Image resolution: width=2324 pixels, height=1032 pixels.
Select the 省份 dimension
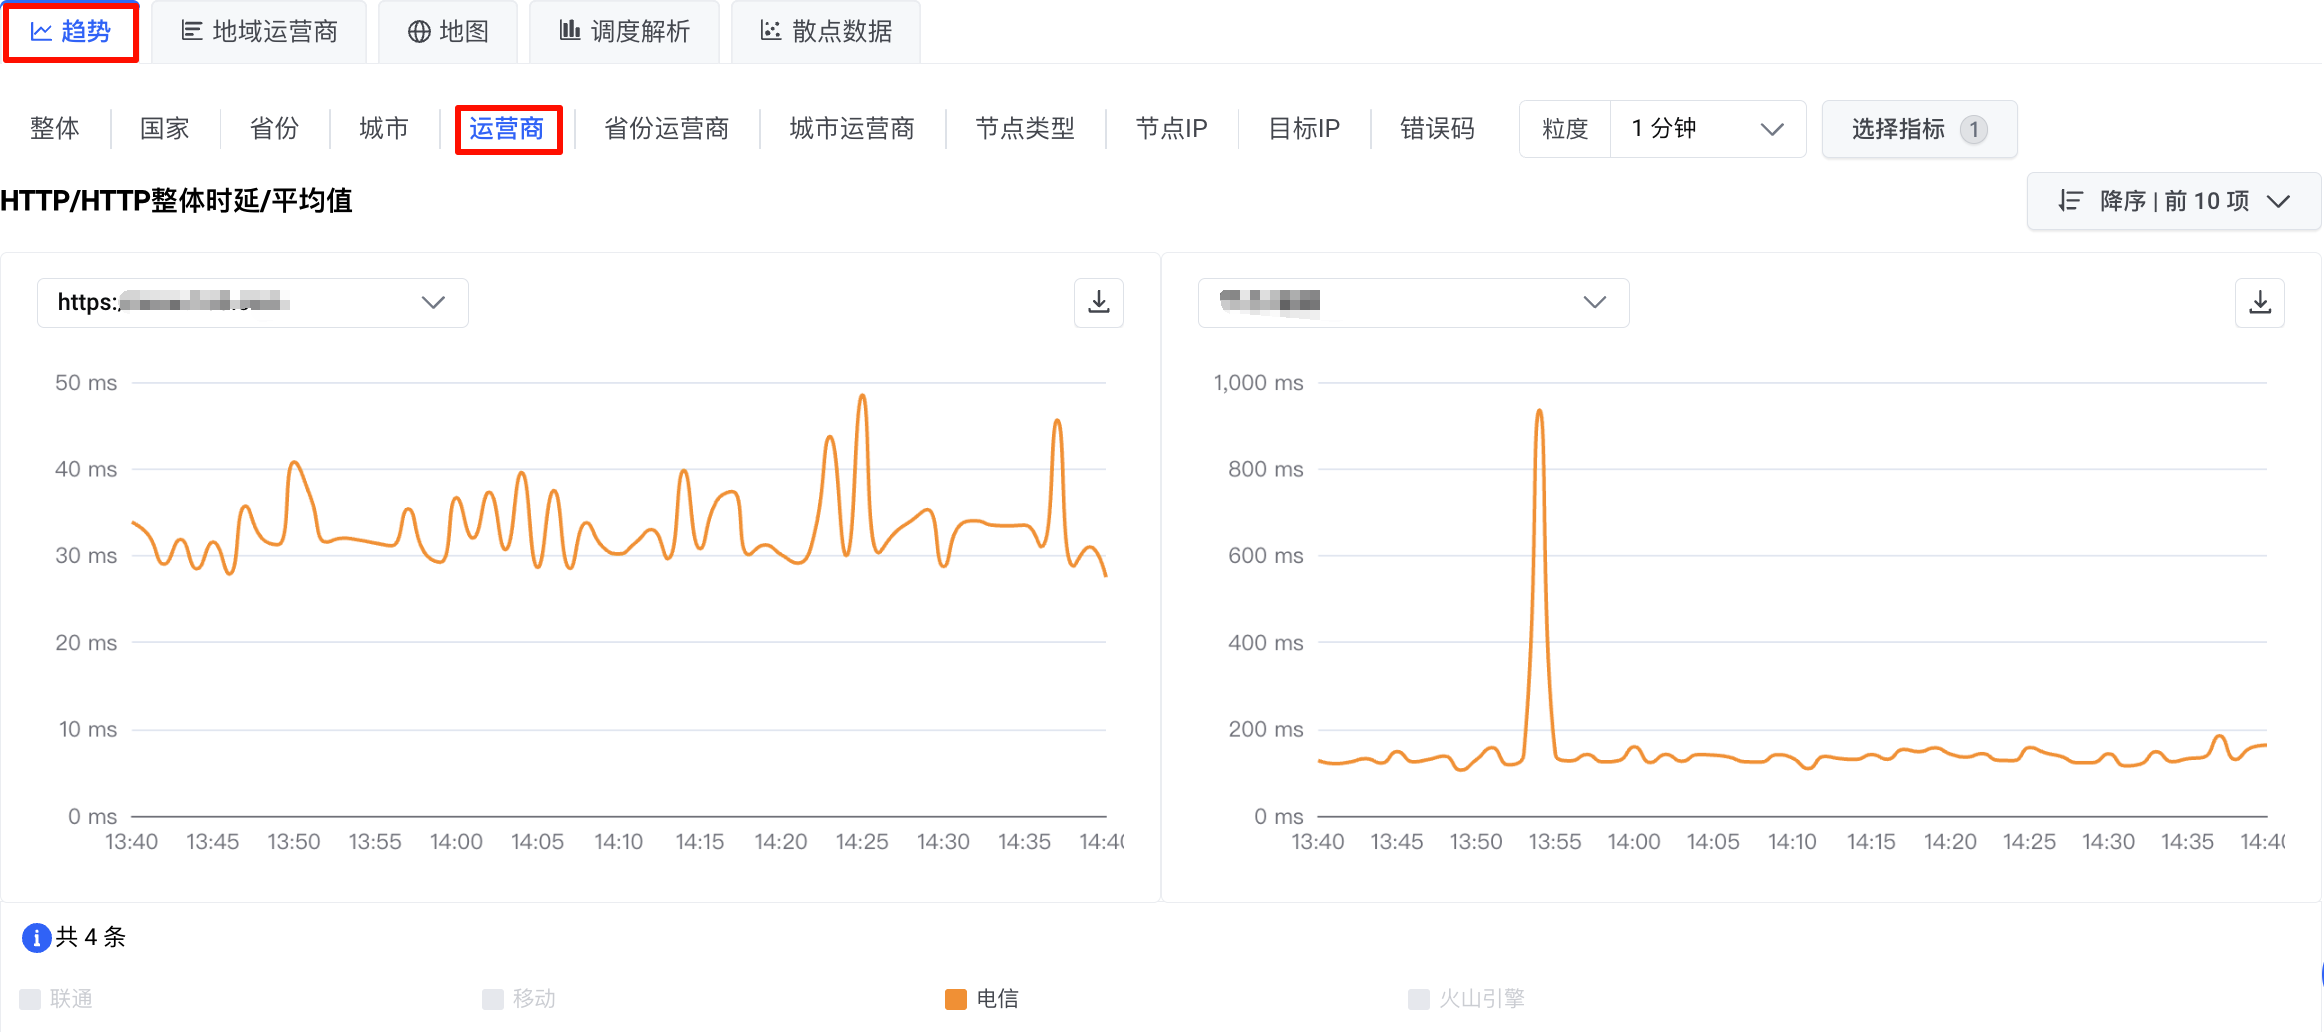[274, 129]
